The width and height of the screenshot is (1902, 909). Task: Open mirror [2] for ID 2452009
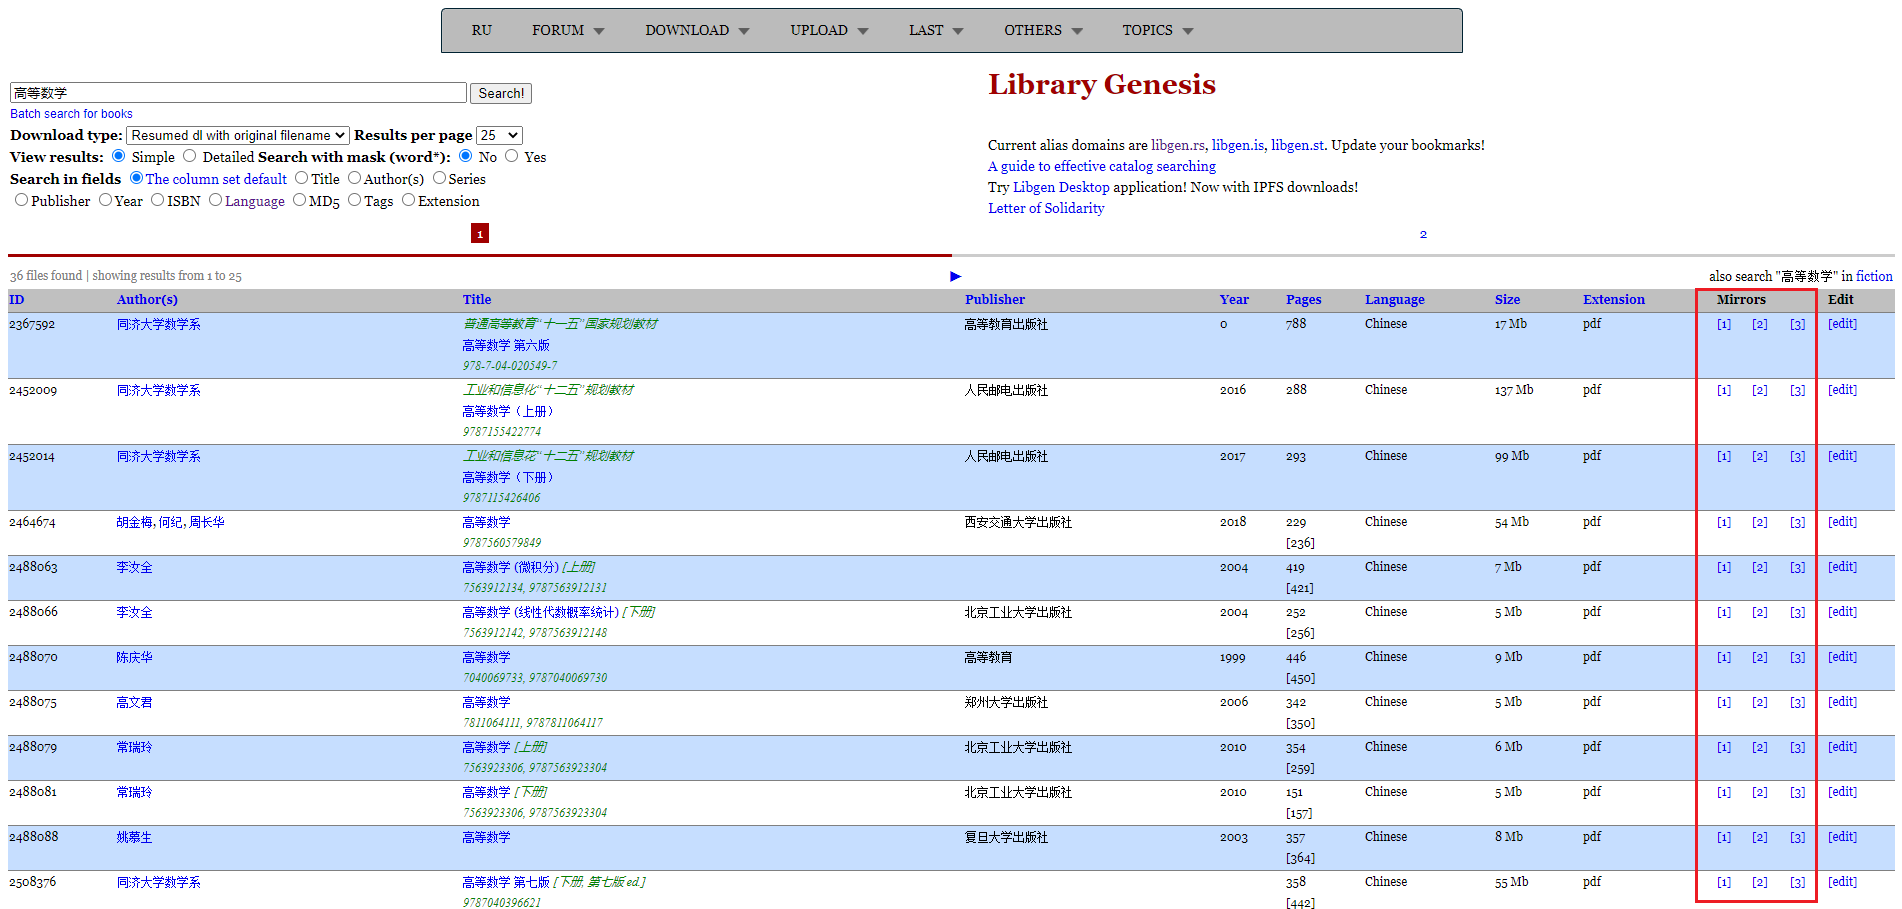pyautogui.click(x=1760, y=390)
